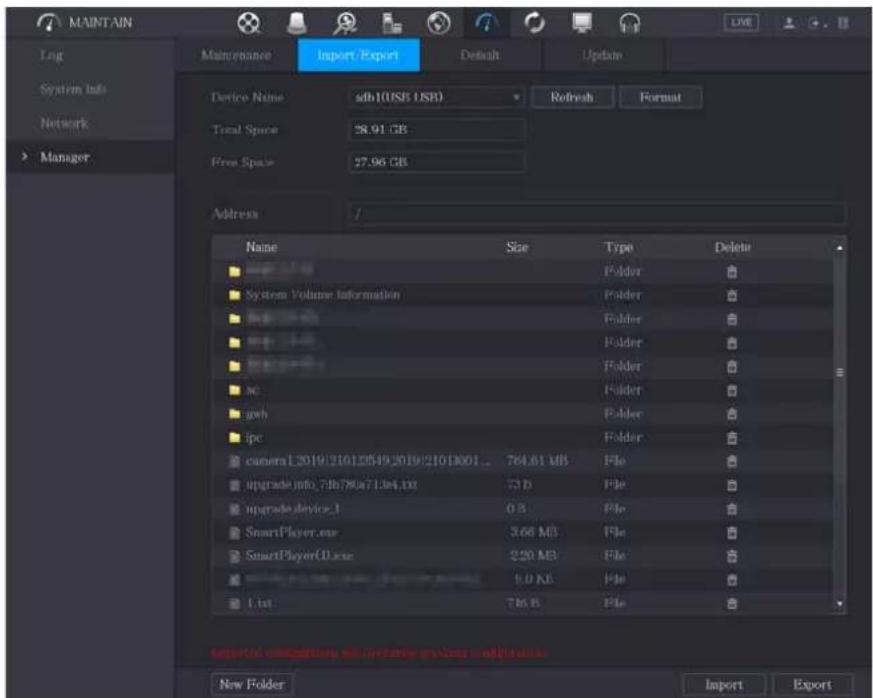This screenshot has height=698, width=873.
Task: Click the Export button
Action: coord(812,685)
